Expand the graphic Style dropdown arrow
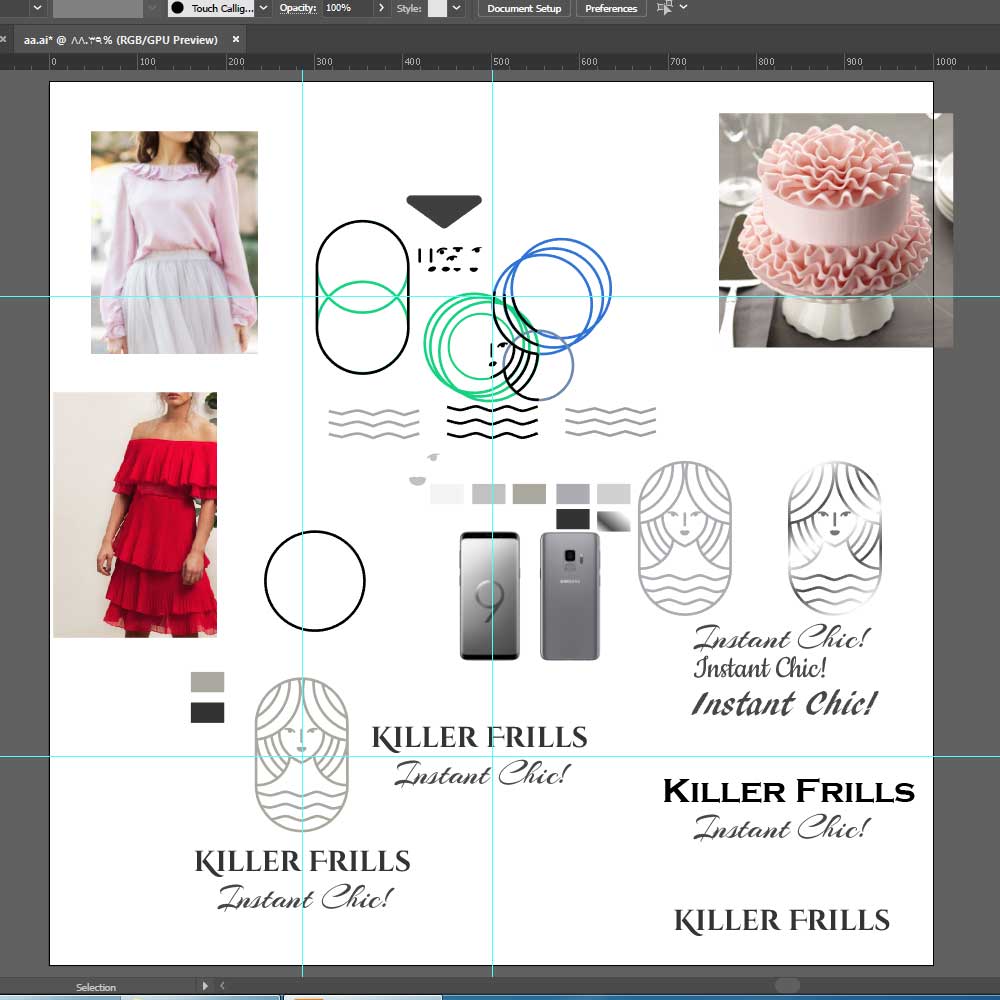Screen dimensions: 1000x1000 coord(457,8)
